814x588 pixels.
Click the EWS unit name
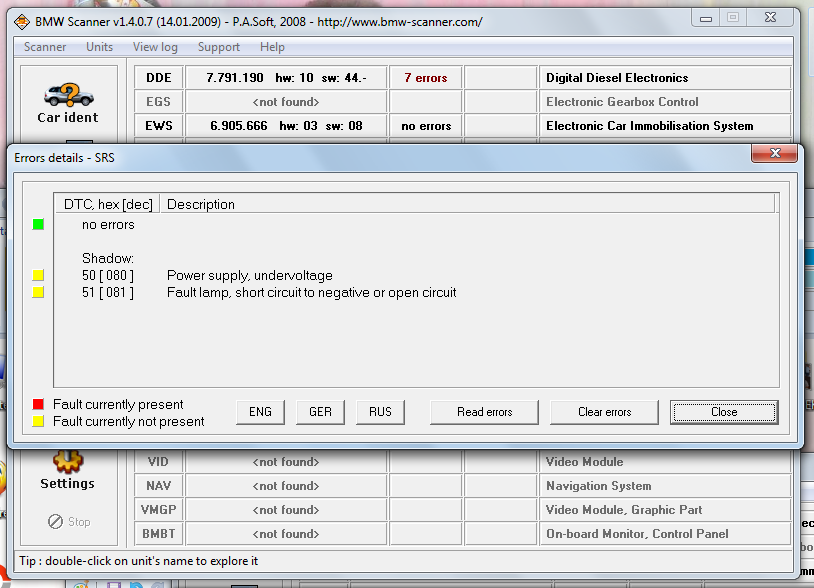pos(159,126)
